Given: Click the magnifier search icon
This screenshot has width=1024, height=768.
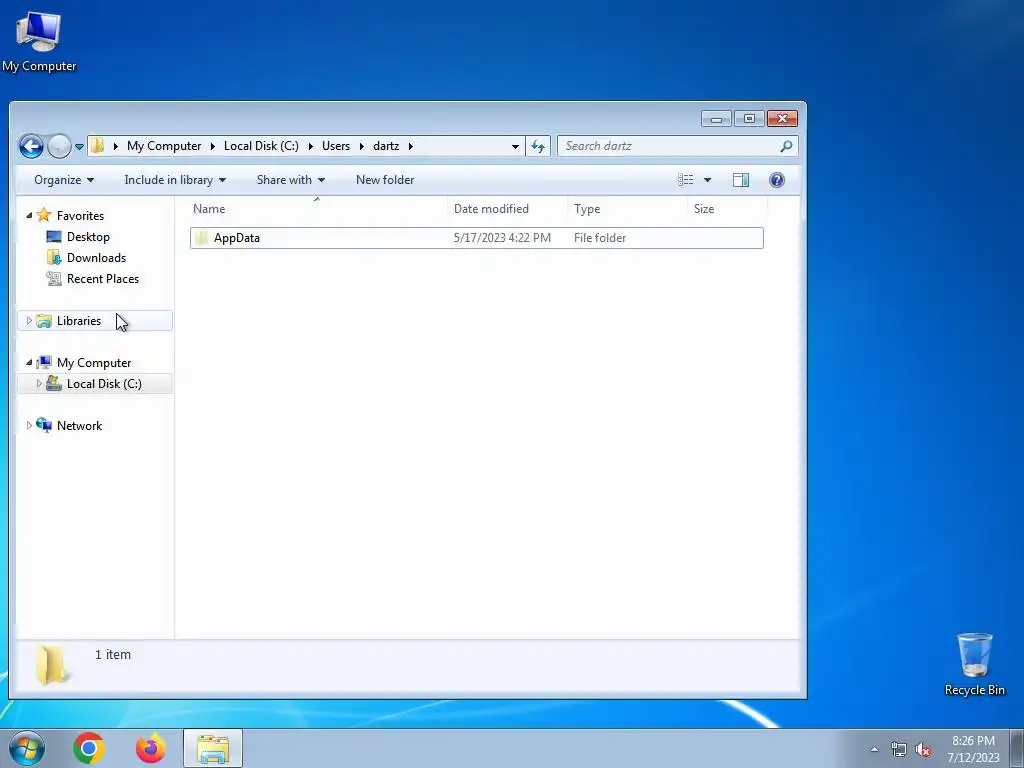Looking at the screenshot, I should (x=786, y=146).
